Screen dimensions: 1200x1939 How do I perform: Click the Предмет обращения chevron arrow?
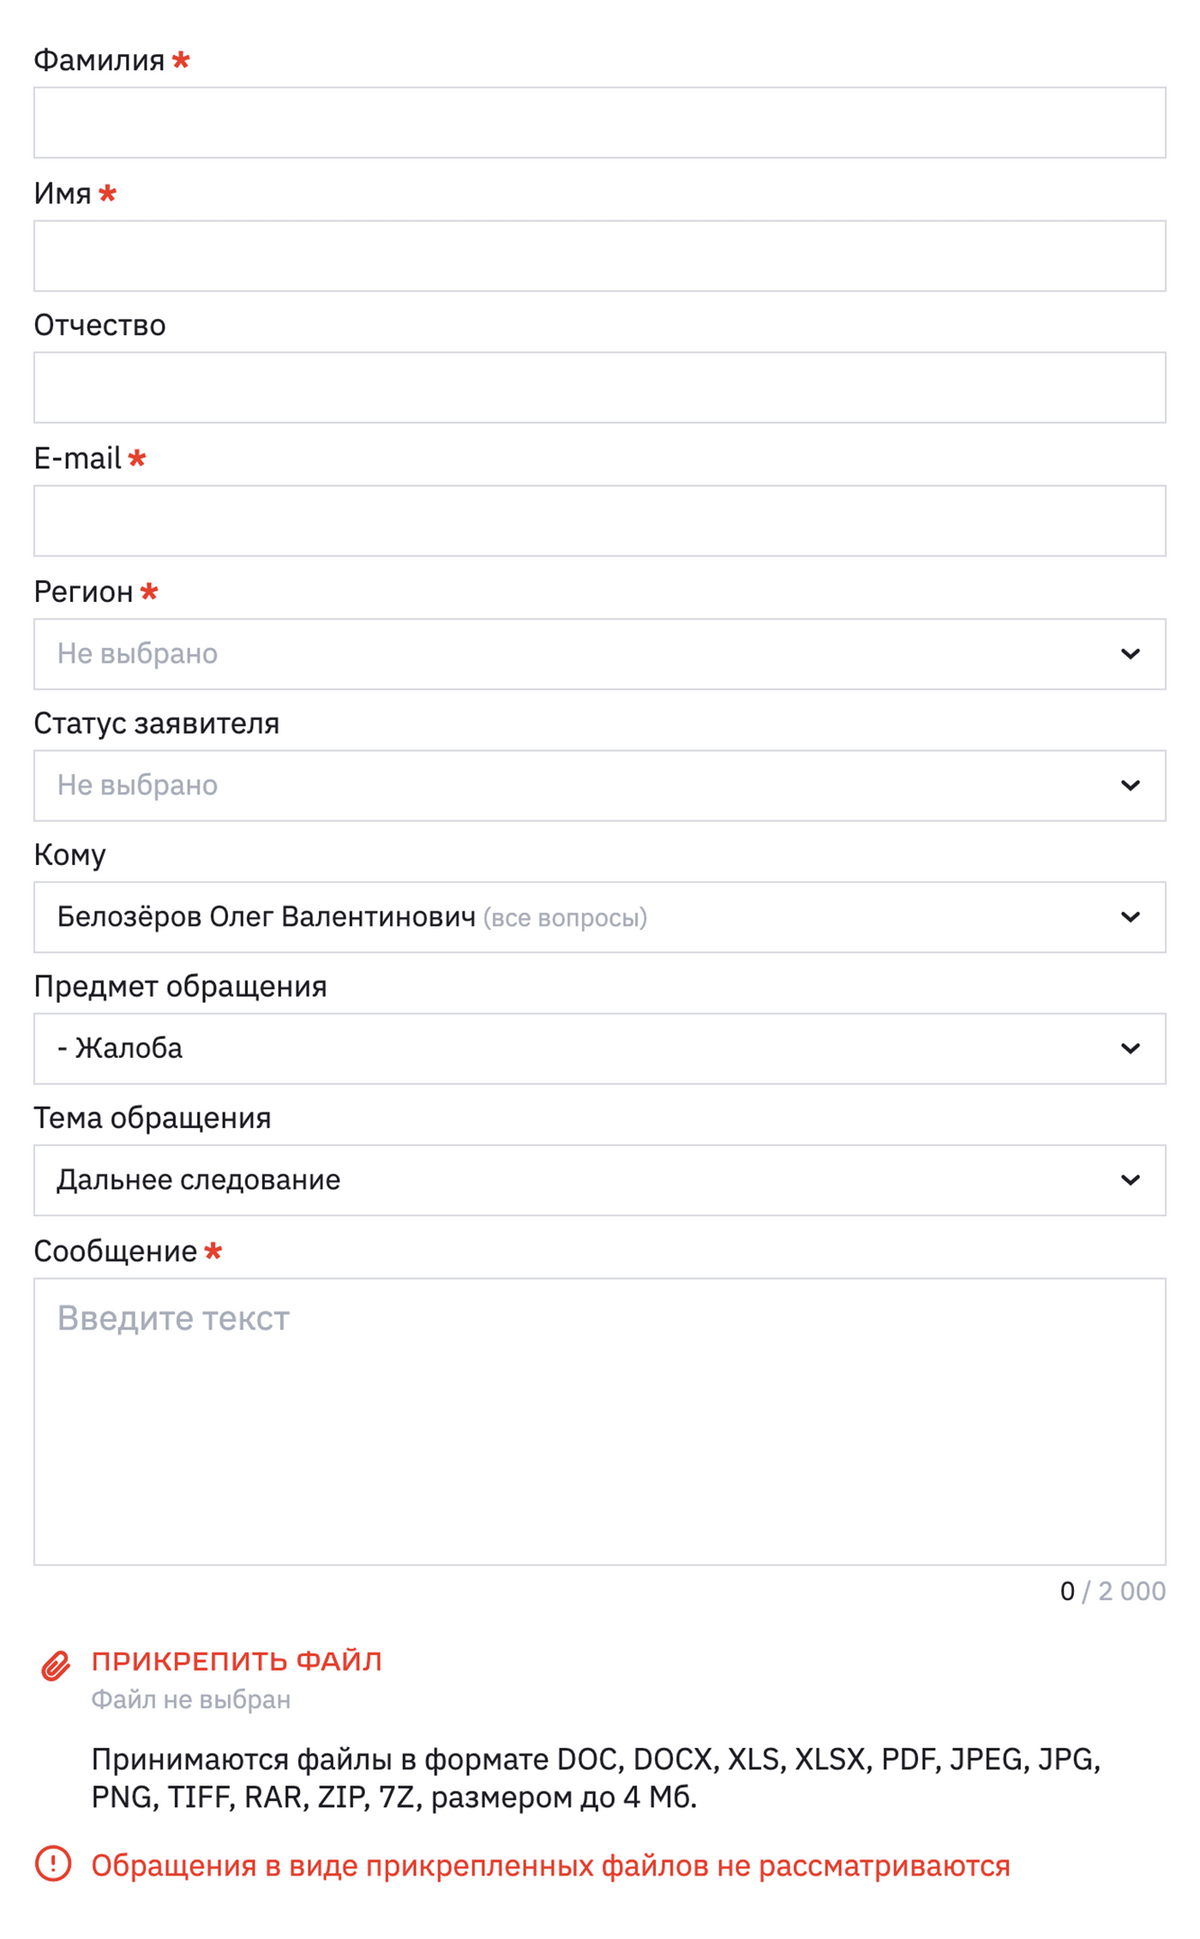point(1130,1049)
